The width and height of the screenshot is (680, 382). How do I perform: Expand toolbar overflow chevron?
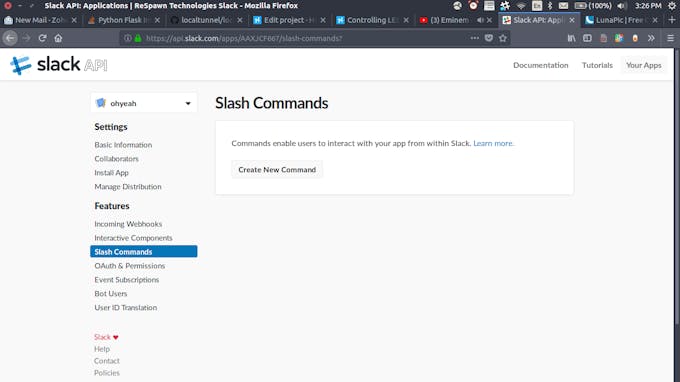coord(651,38)
